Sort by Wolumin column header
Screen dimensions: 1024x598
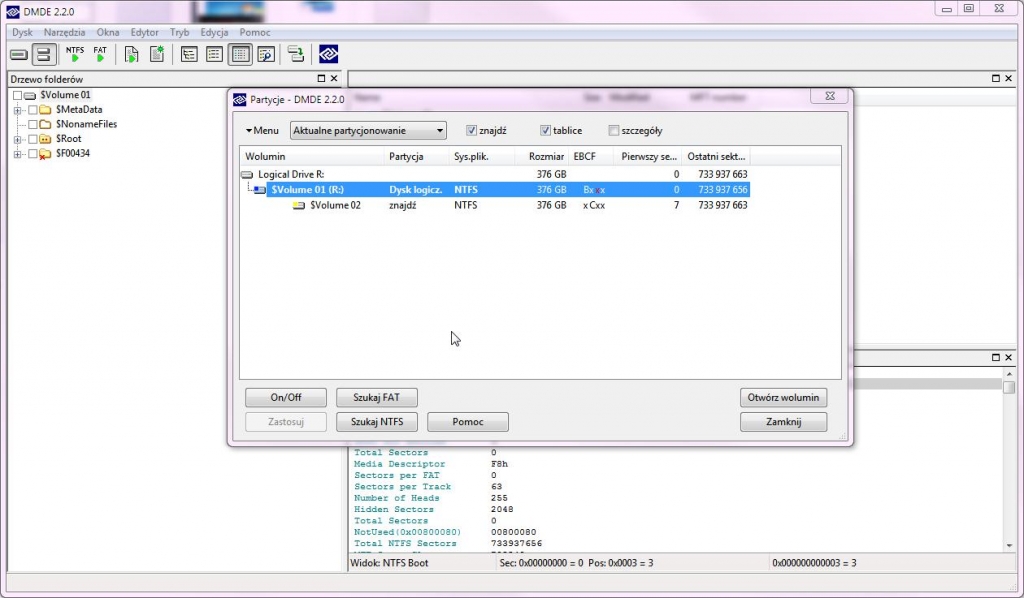[312, 157]
